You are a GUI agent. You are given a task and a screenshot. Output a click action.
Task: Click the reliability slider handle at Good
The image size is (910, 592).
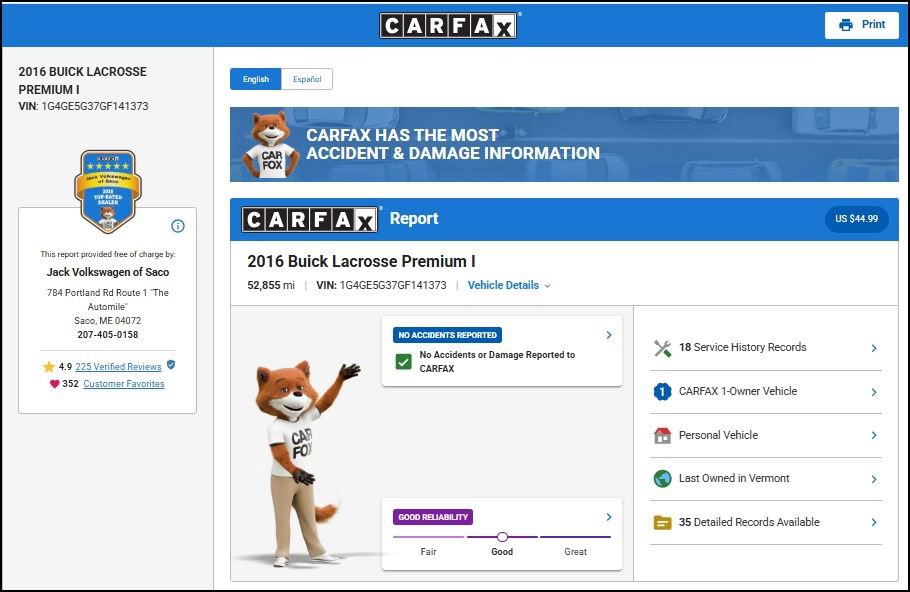[503, 537]
